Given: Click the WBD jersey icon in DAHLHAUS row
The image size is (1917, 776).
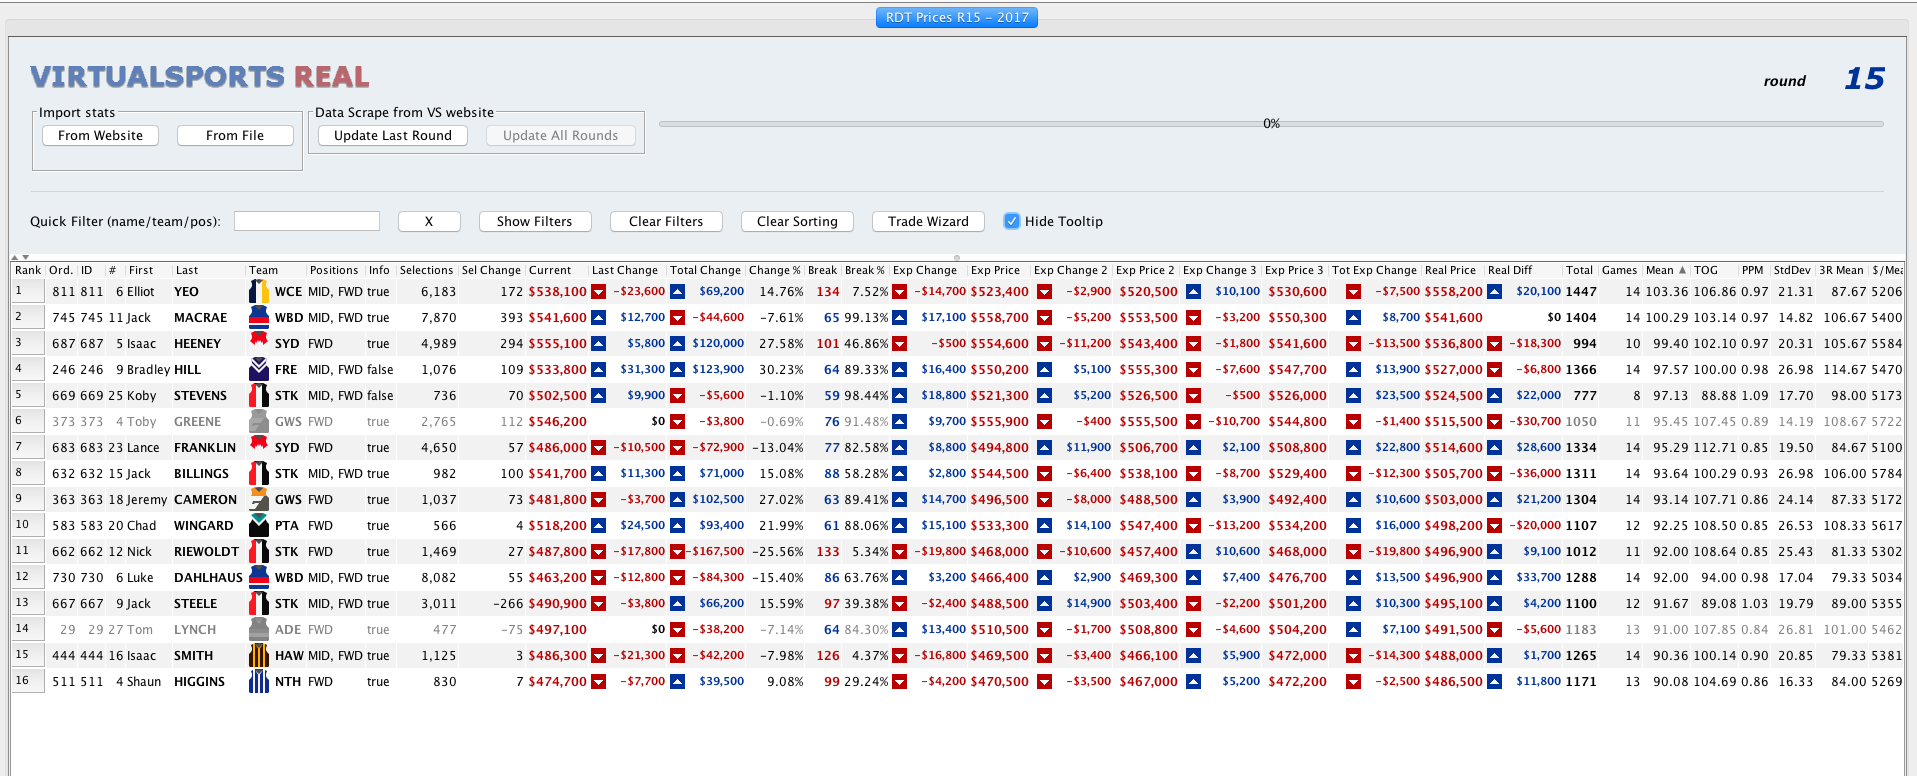Looking at the screenshot, I should [259, 578].
